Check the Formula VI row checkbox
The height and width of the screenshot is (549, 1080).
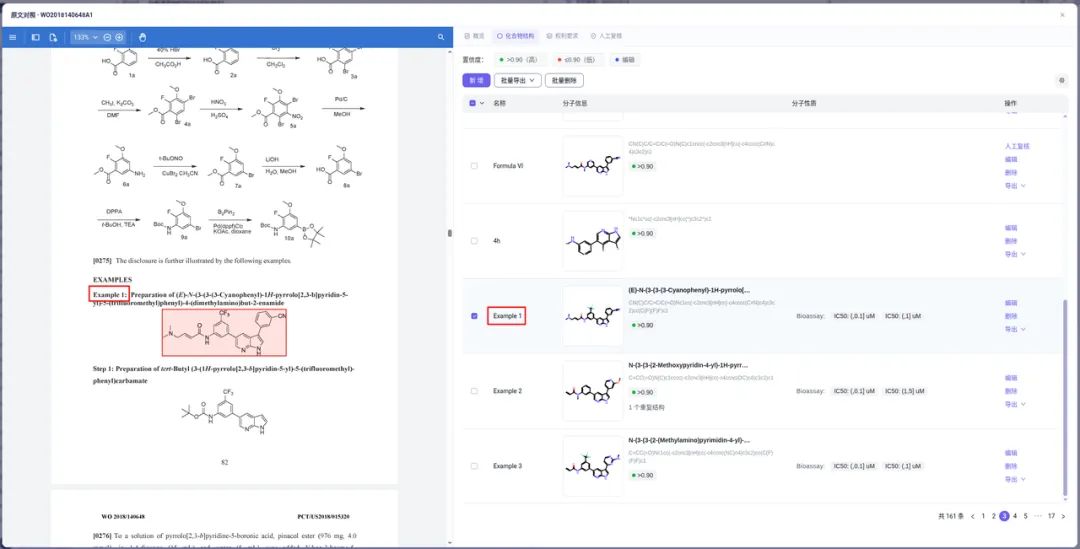pos(474,166)
